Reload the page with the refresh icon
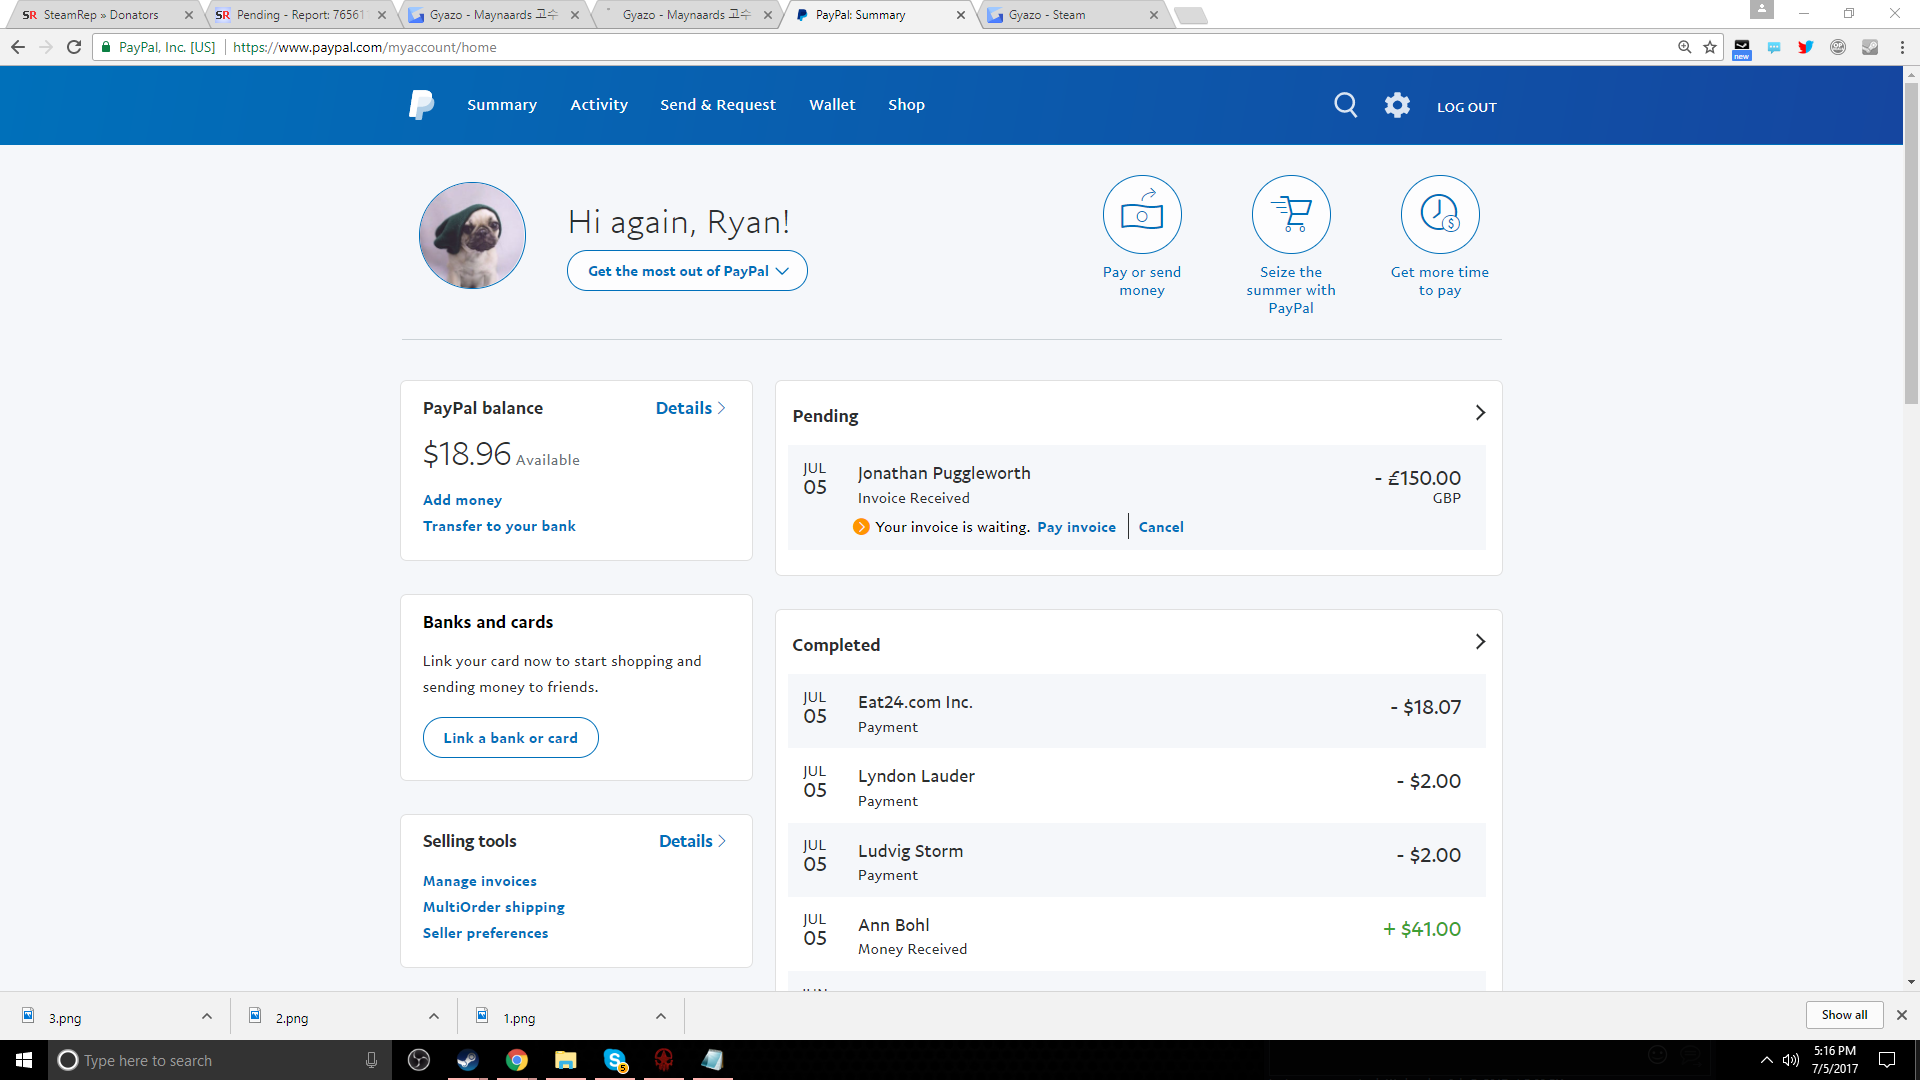This screenshot has width=1920, height=1080. (x=74, y=47)
